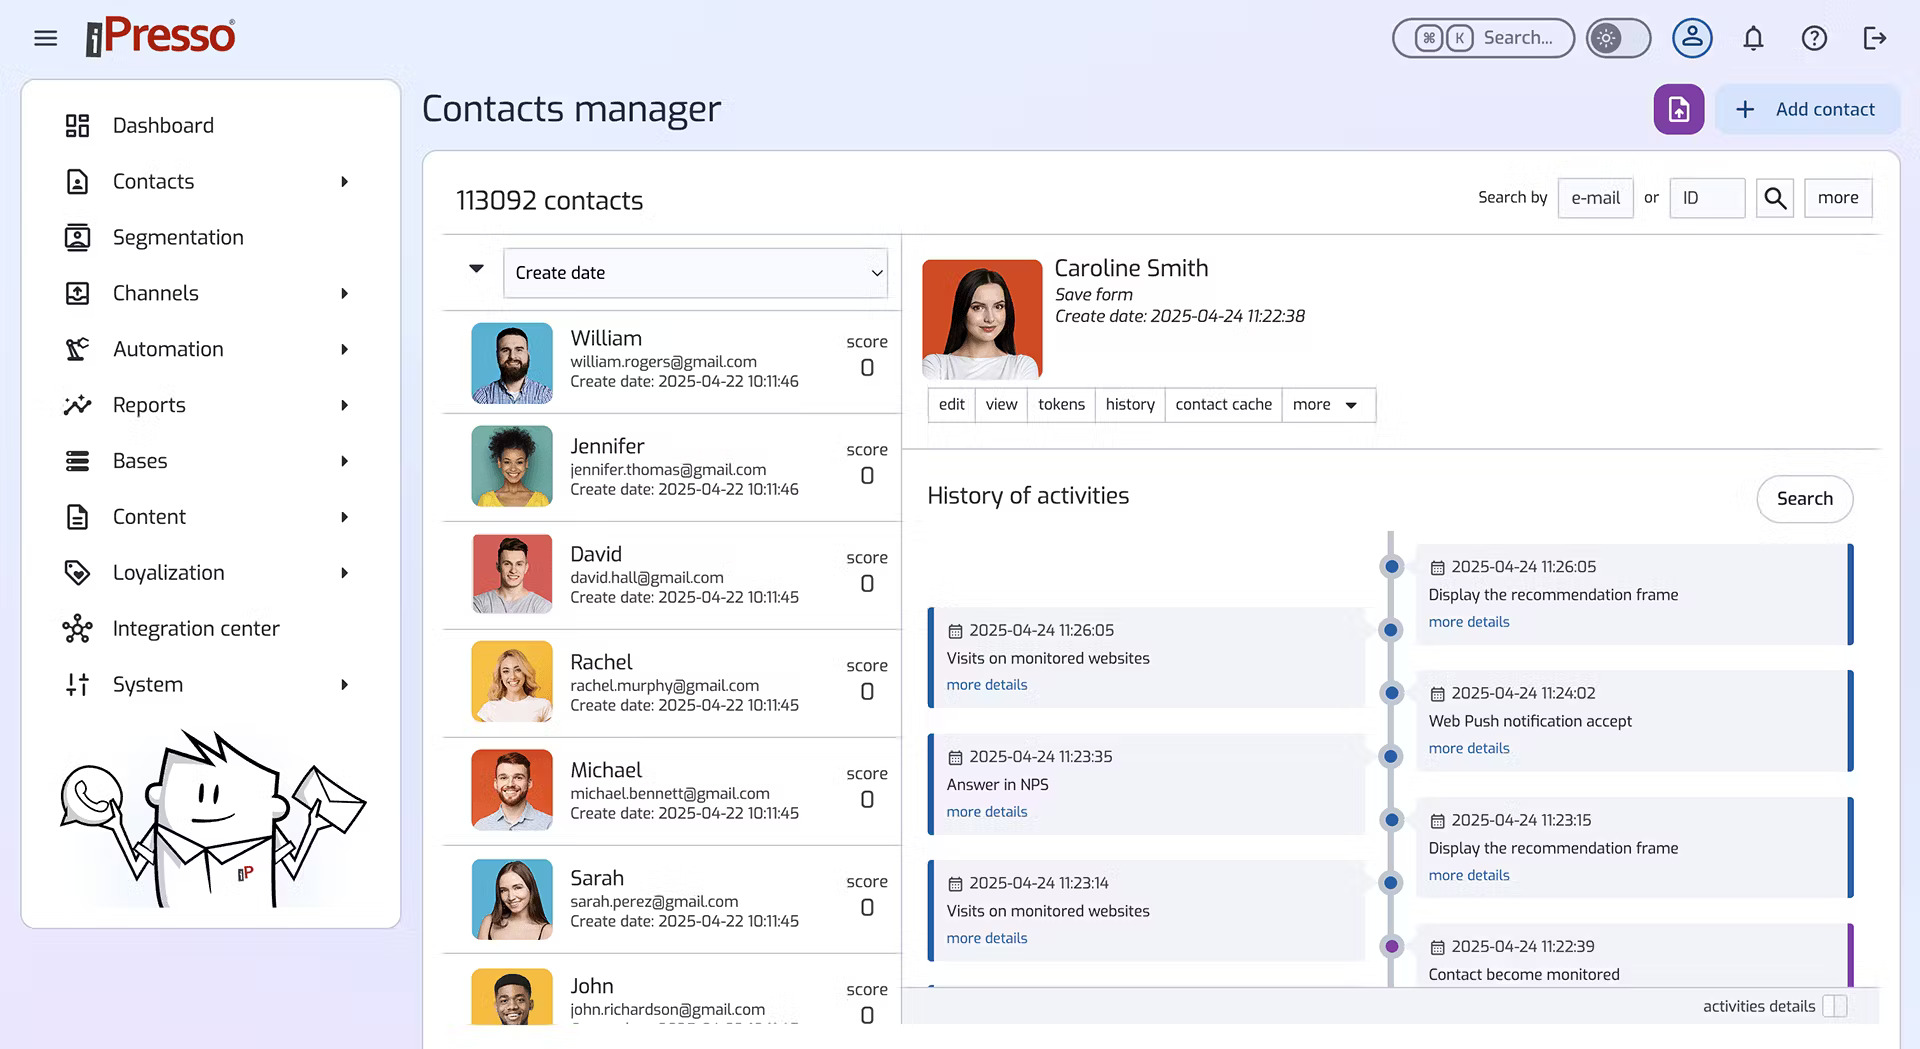Toggle sort direction arrow beside Create date

(476, 269)
